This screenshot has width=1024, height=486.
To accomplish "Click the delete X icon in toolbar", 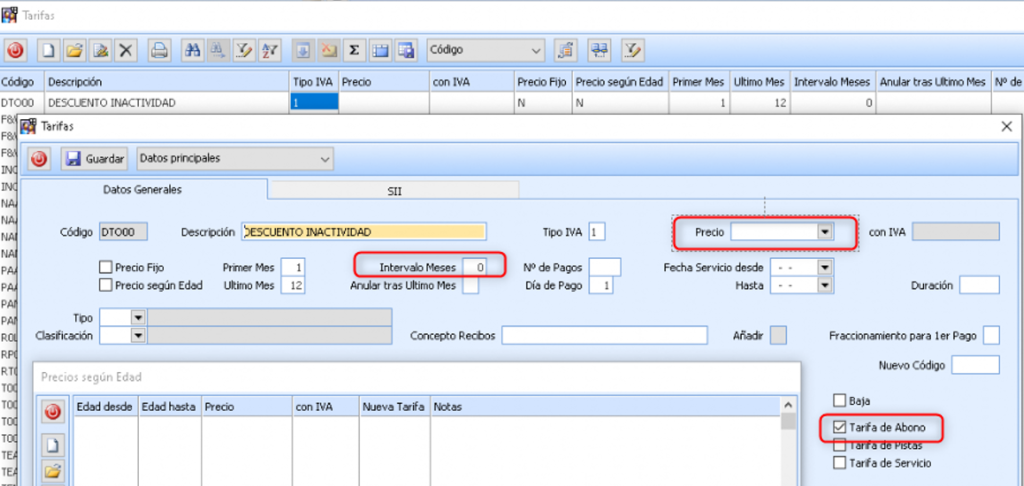I will pyautogui.click(x=126, y=49).
